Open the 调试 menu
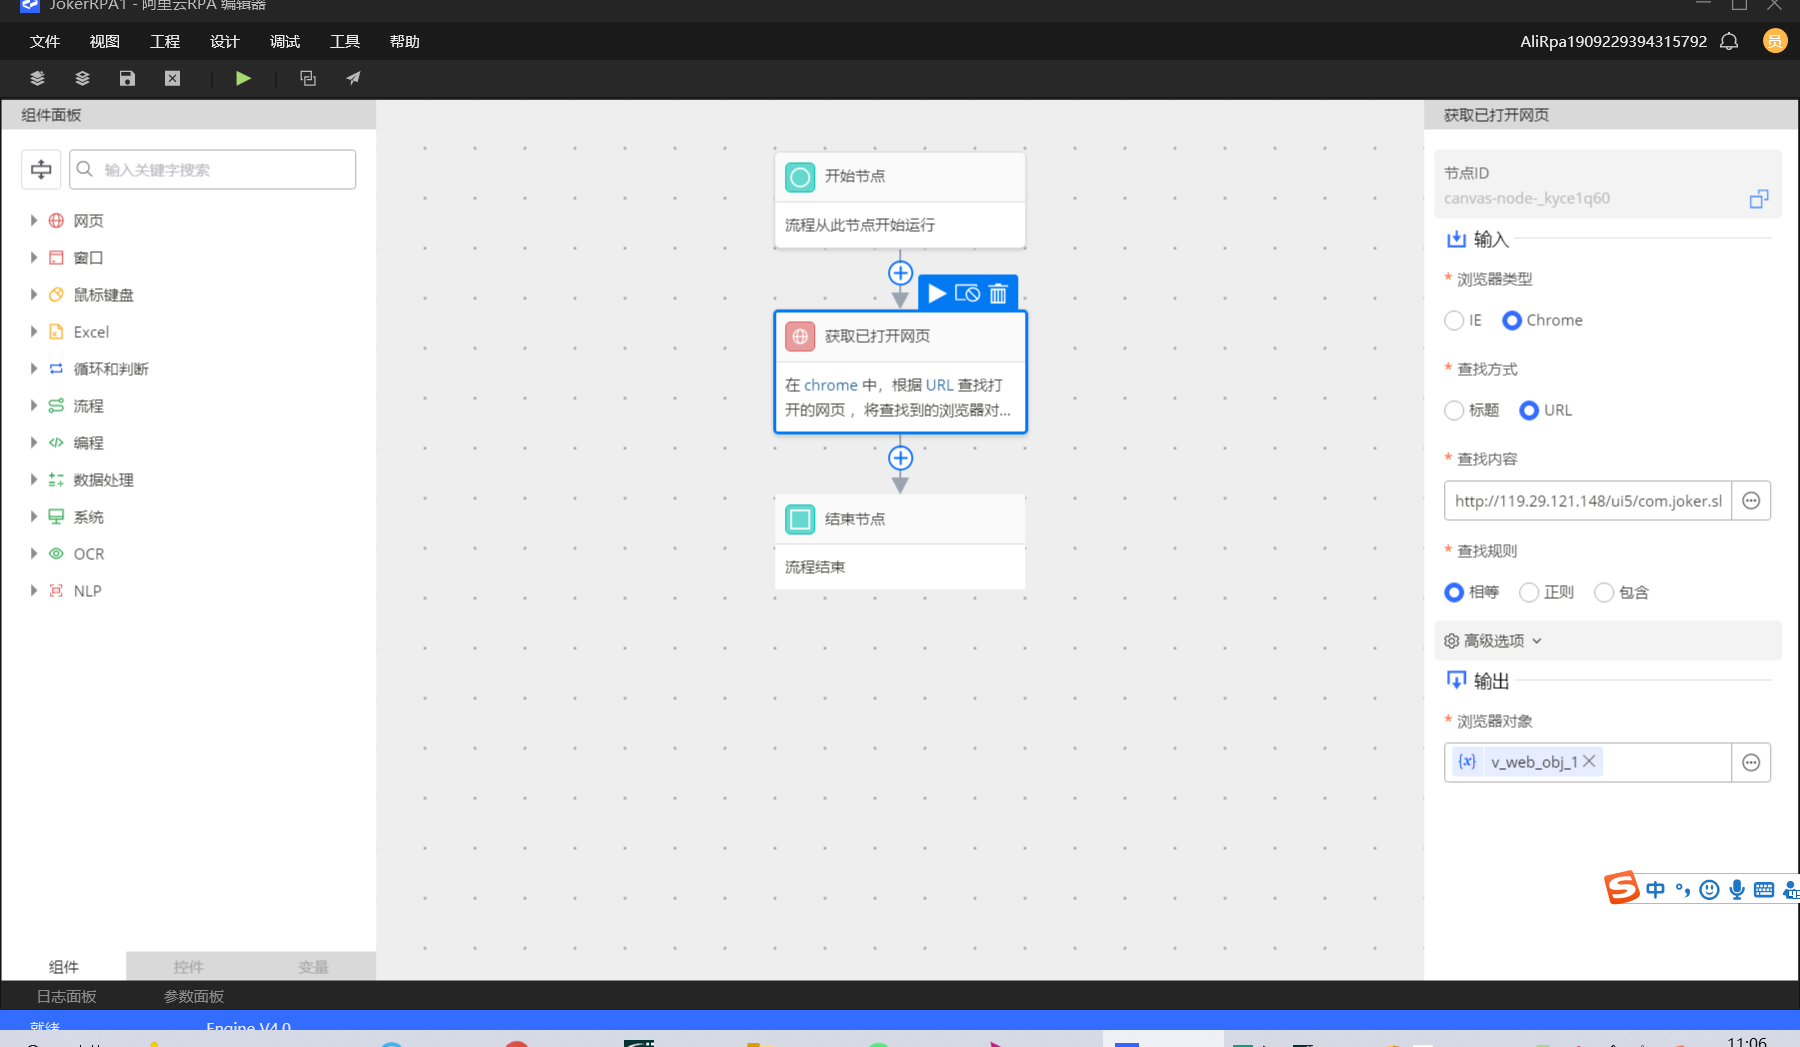1800x1047 pixels. 285,41
